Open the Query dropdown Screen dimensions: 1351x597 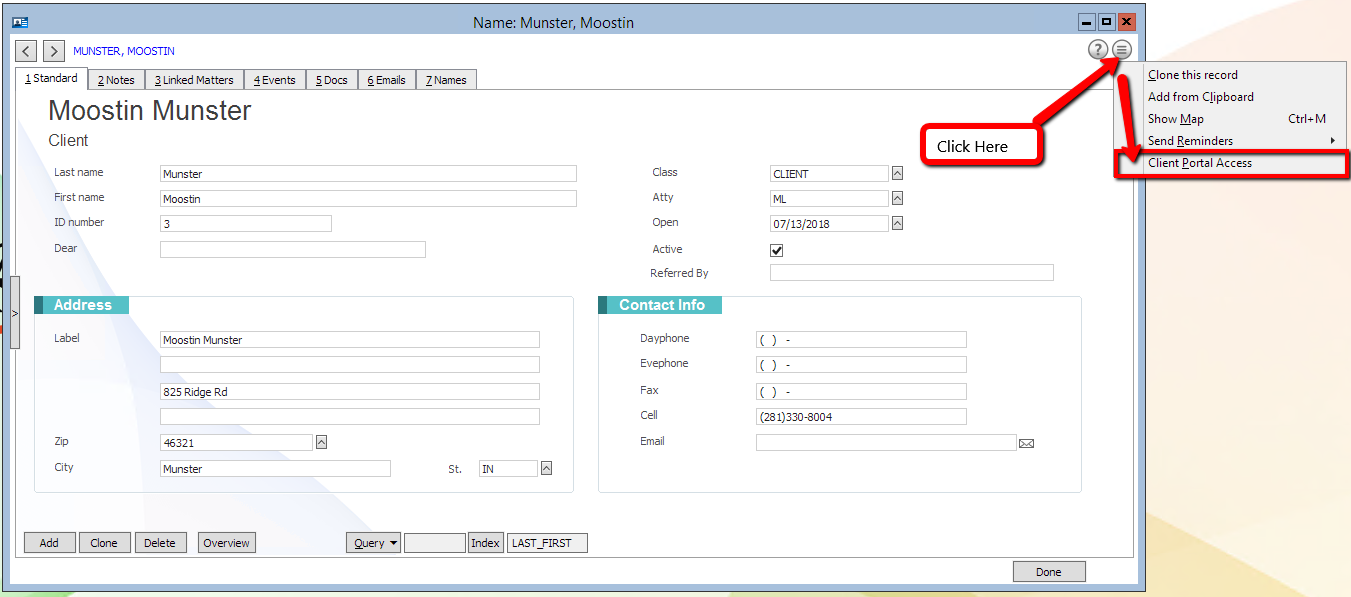tap(372, 542)
